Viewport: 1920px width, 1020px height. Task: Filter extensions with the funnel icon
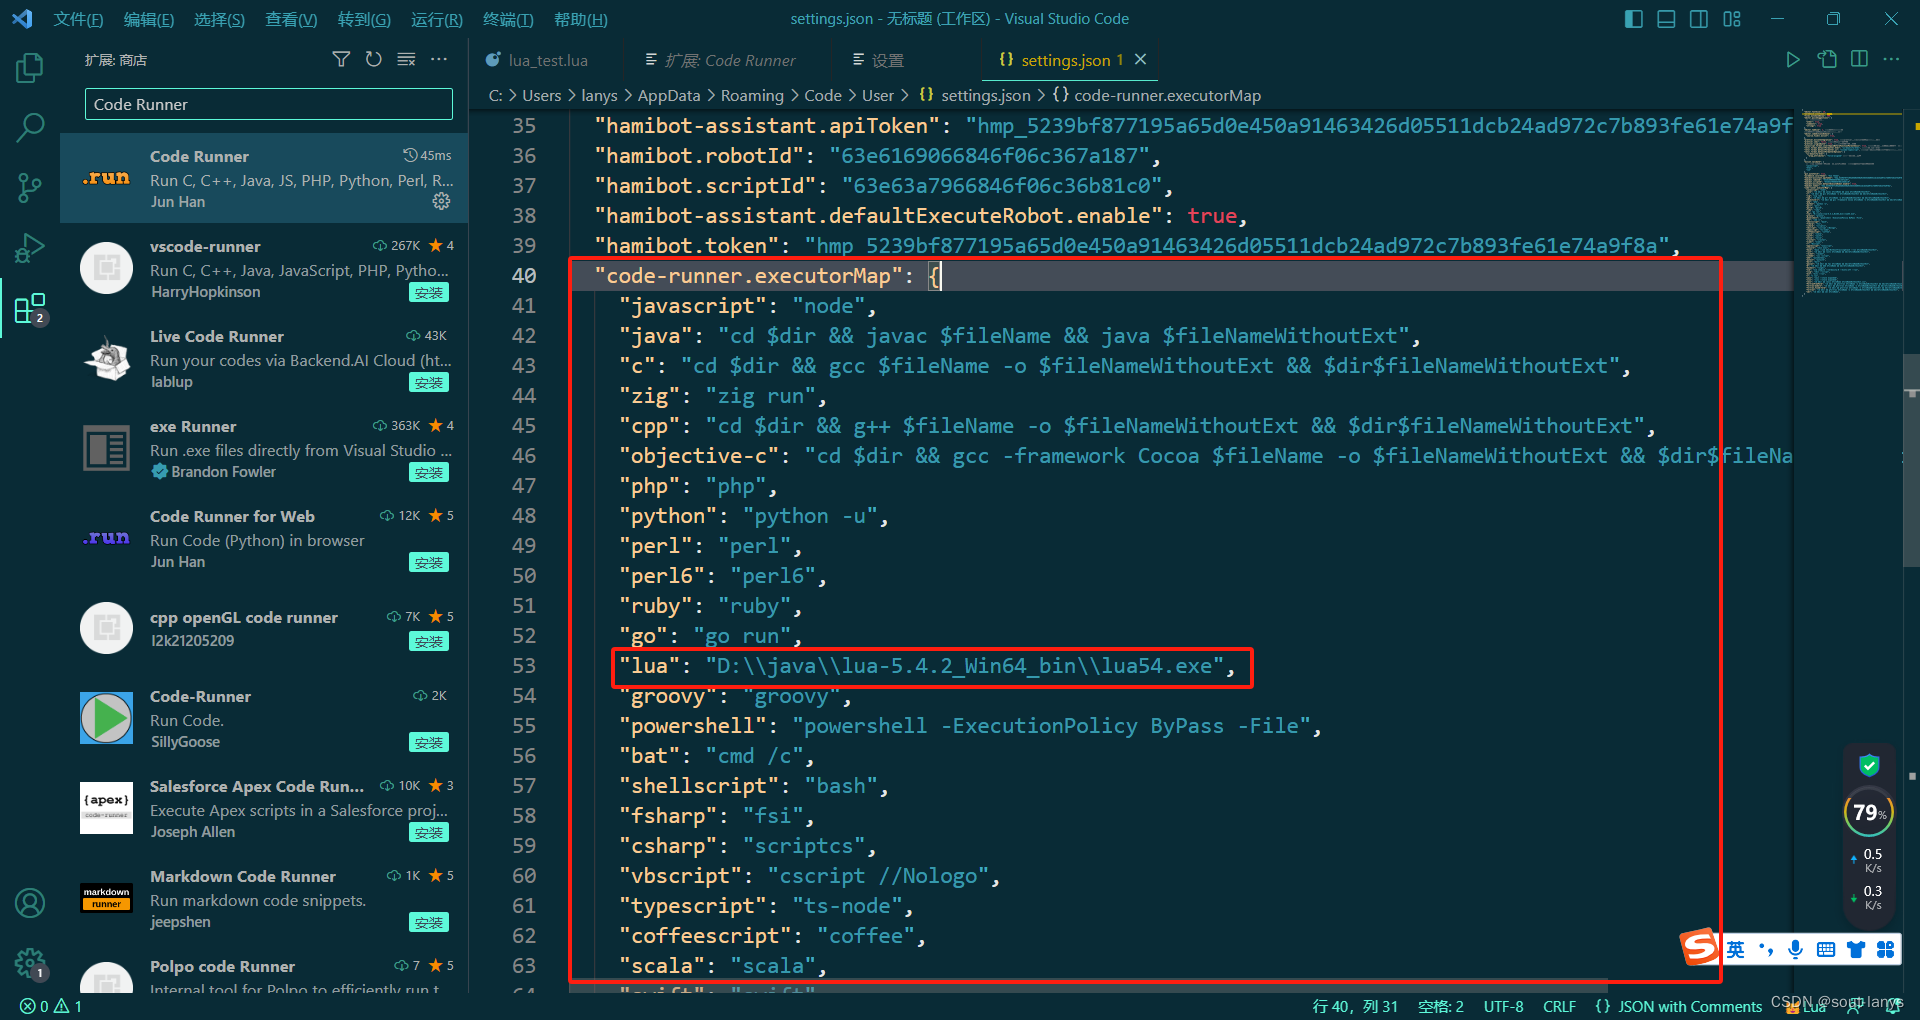coord(341,60)
